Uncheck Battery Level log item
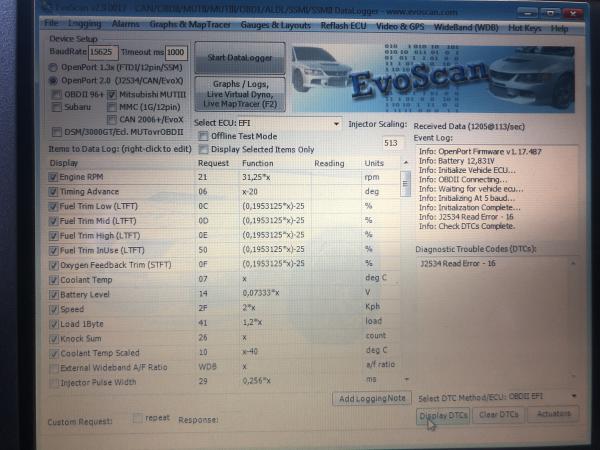Screen dimensions: 600x450 click(54, 295)
